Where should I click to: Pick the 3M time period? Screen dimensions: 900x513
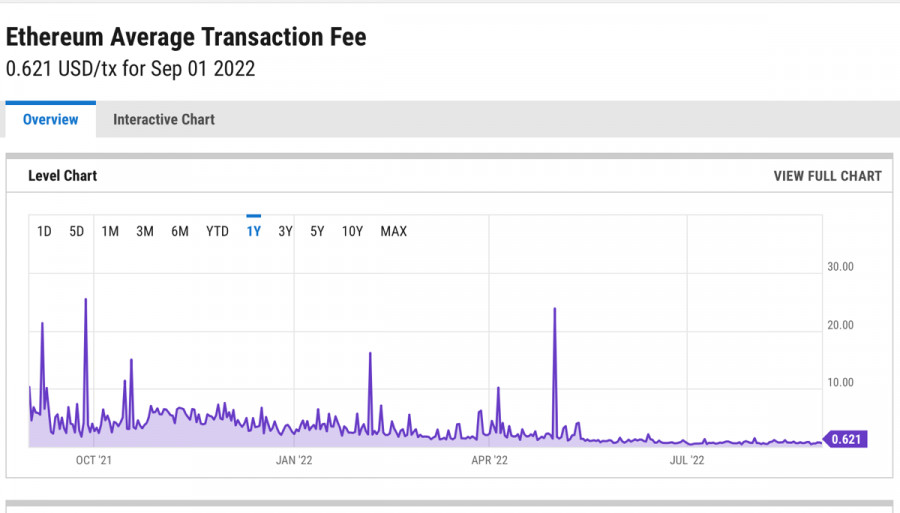click(145, 232)
